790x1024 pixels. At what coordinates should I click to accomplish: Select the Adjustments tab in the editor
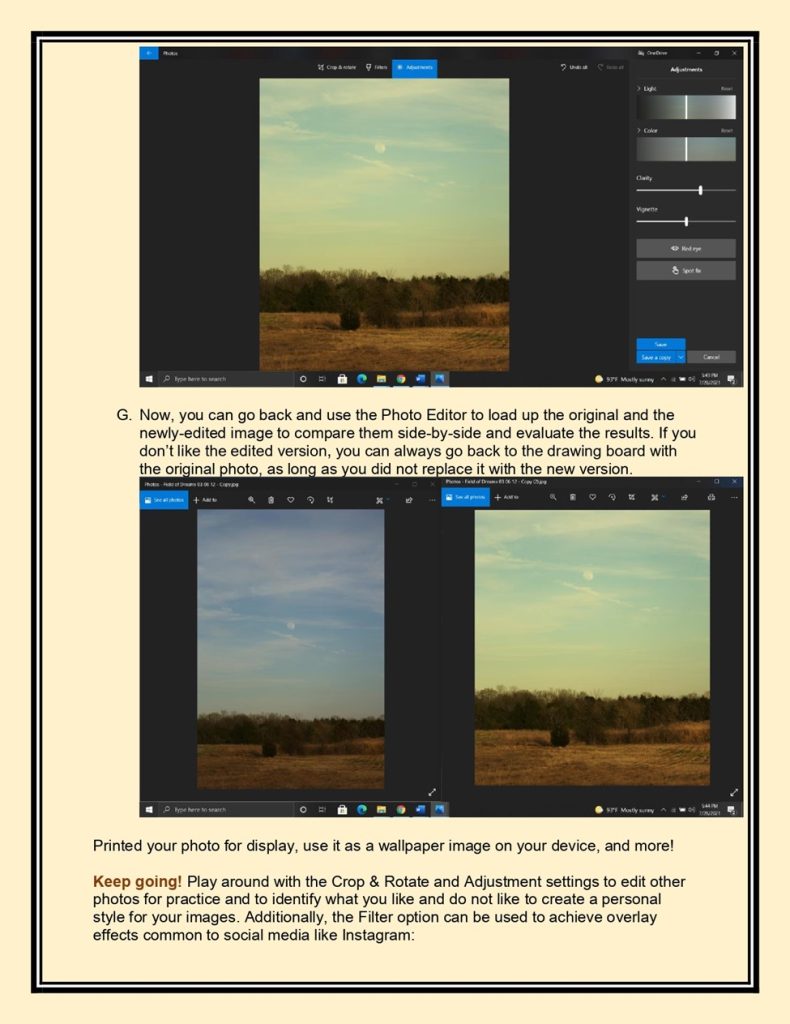point(415,68)
